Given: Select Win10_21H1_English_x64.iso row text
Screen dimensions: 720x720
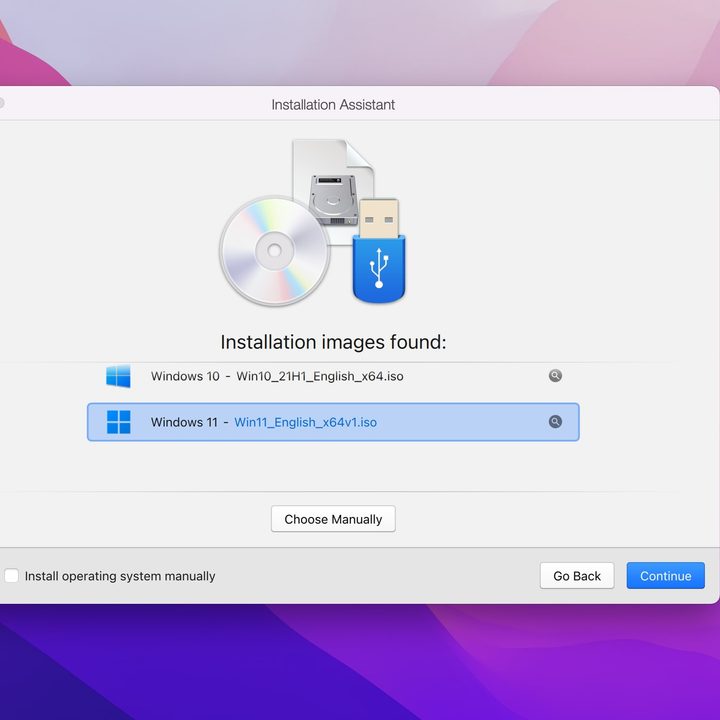Looking at the screenshot, I should coord(320,376).
